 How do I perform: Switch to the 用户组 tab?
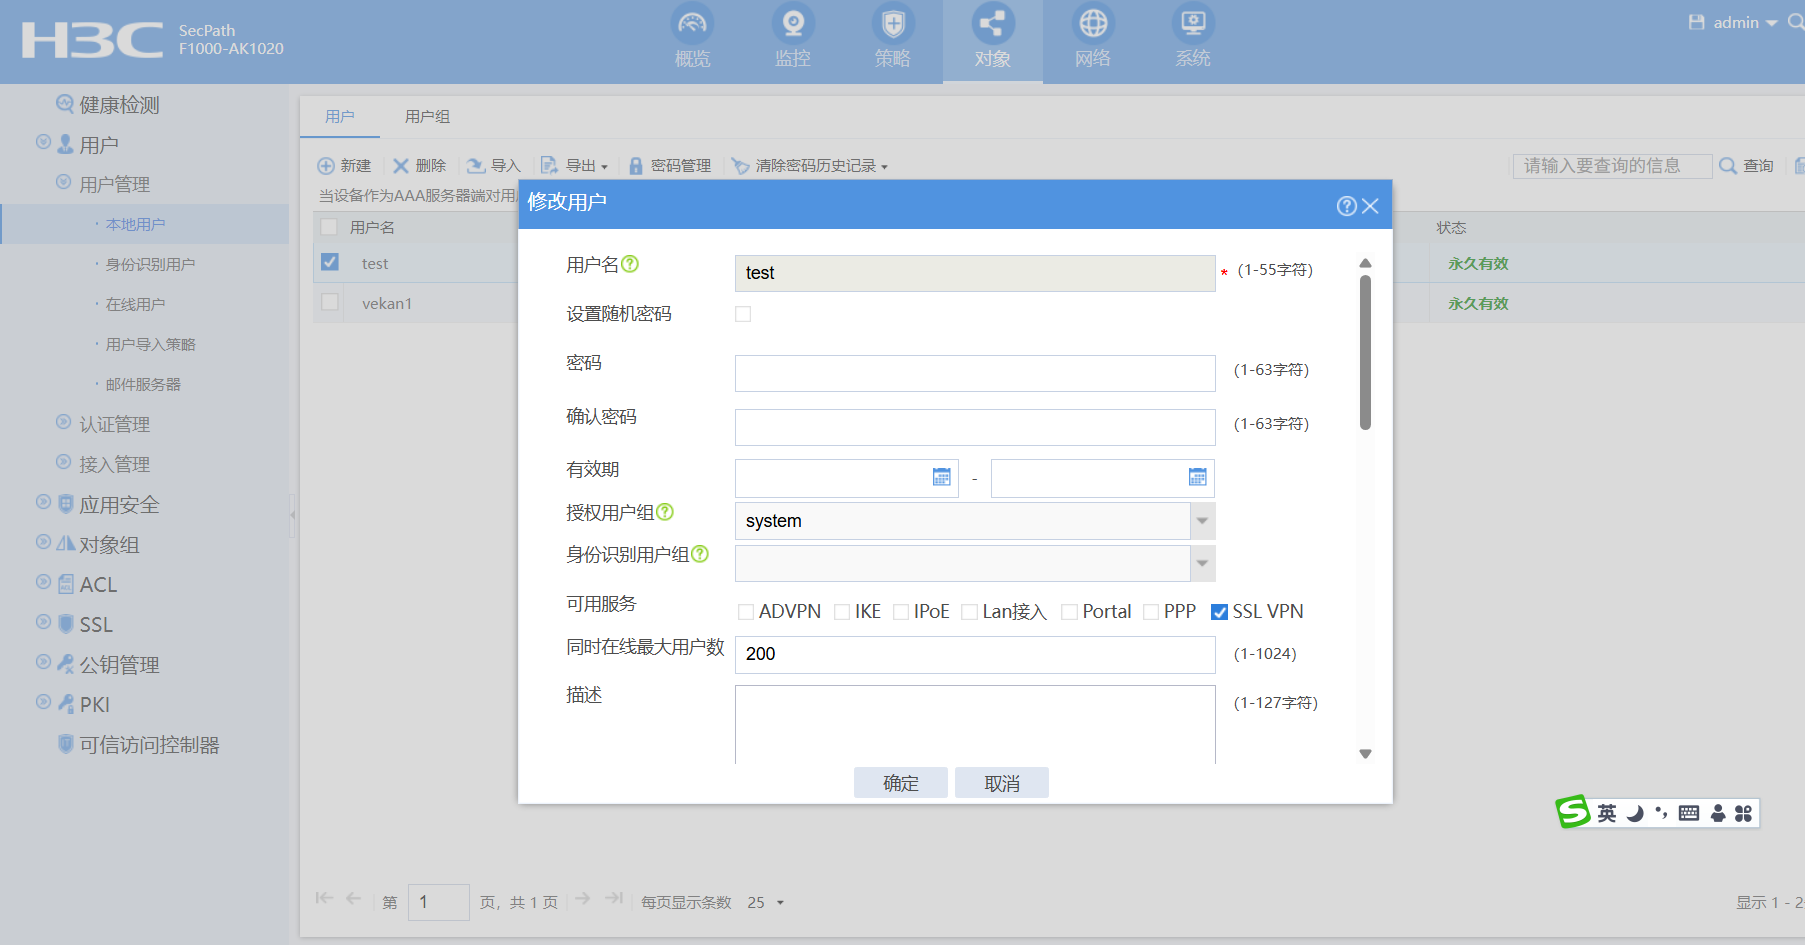[x=427, y=117]
